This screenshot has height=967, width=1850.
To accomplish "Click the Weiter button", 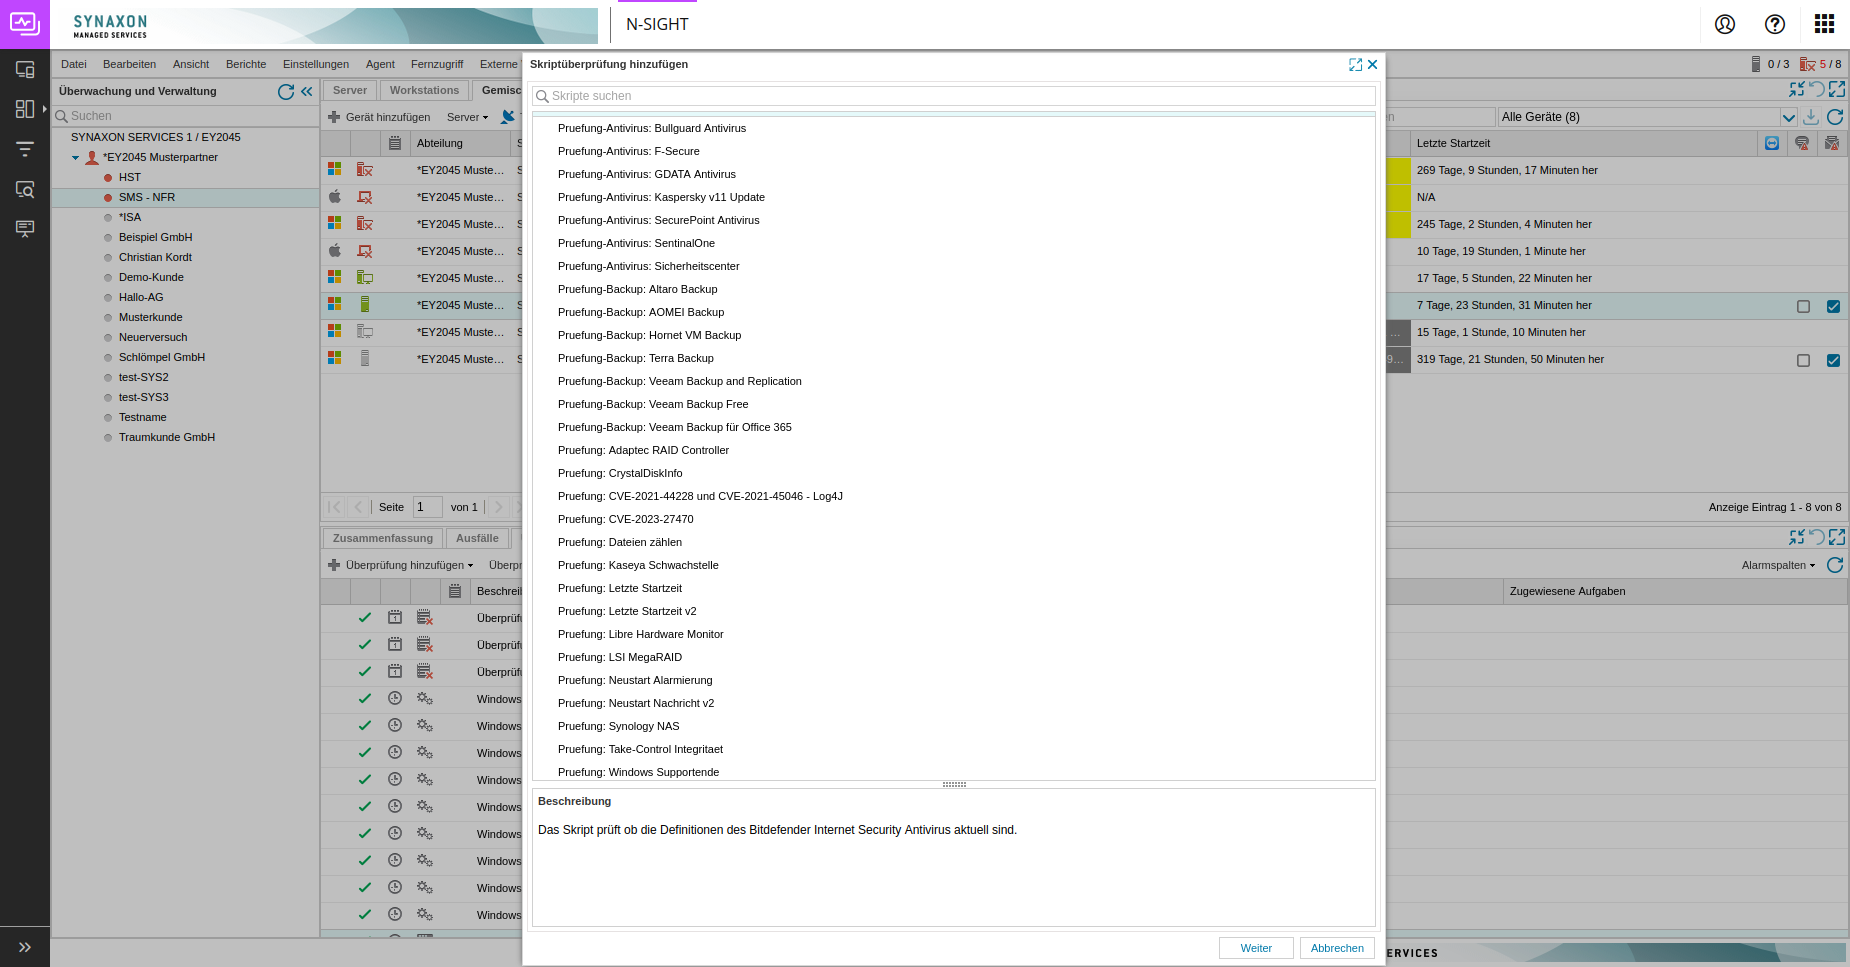I will pos(1256,948).
